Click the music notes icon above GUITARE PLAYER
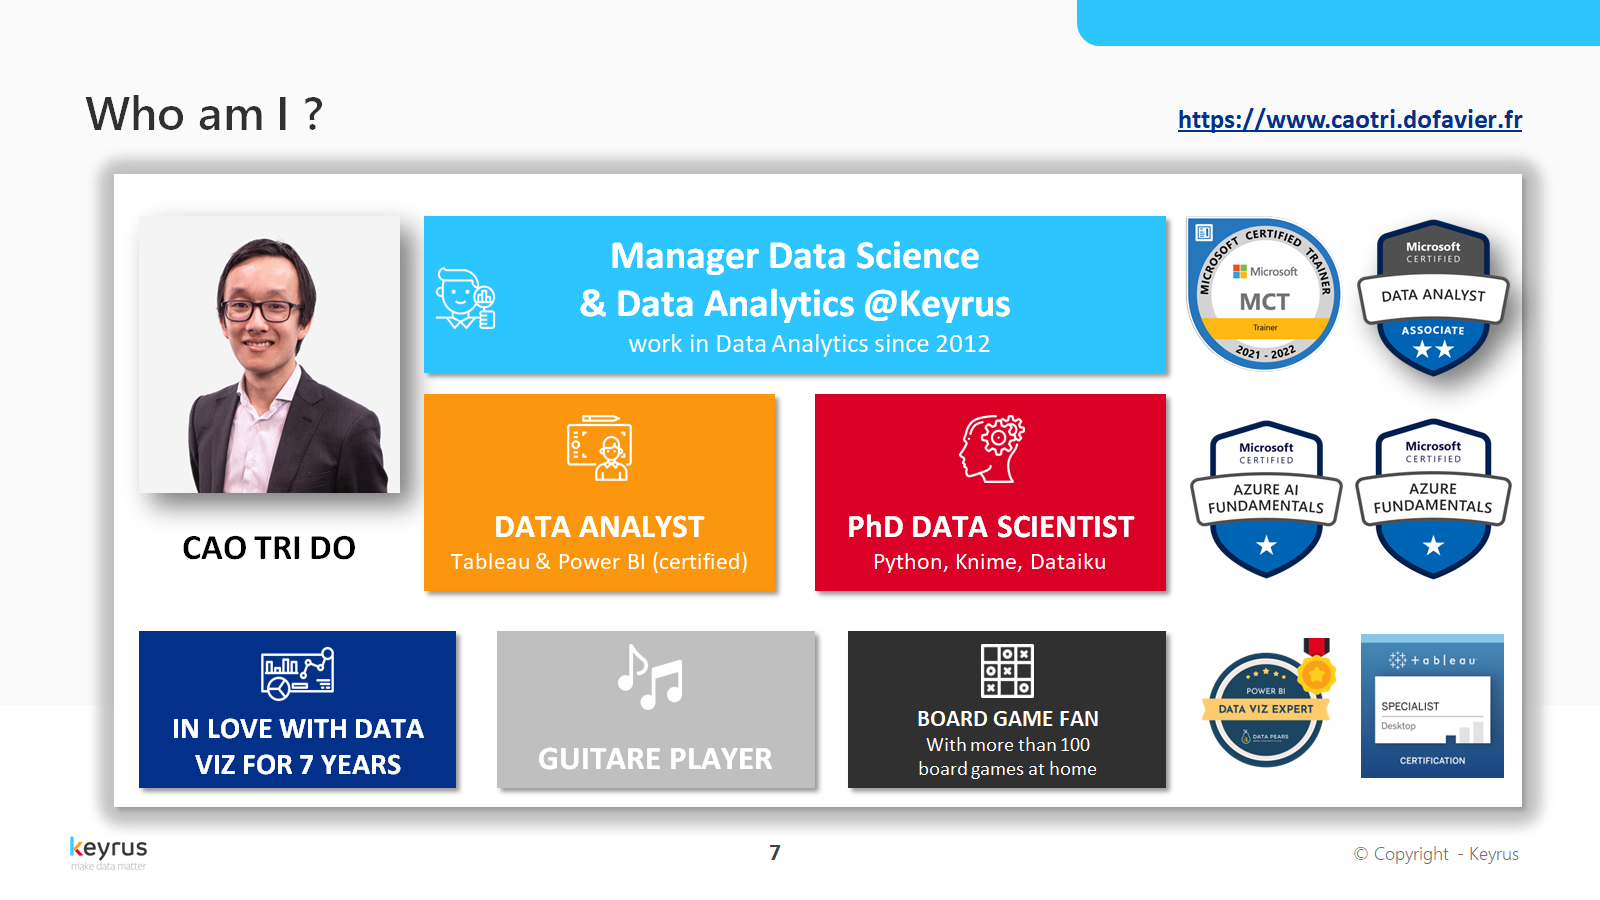Image resolution: width=1600 pixels, height=900 pixels. click(650, 677)
